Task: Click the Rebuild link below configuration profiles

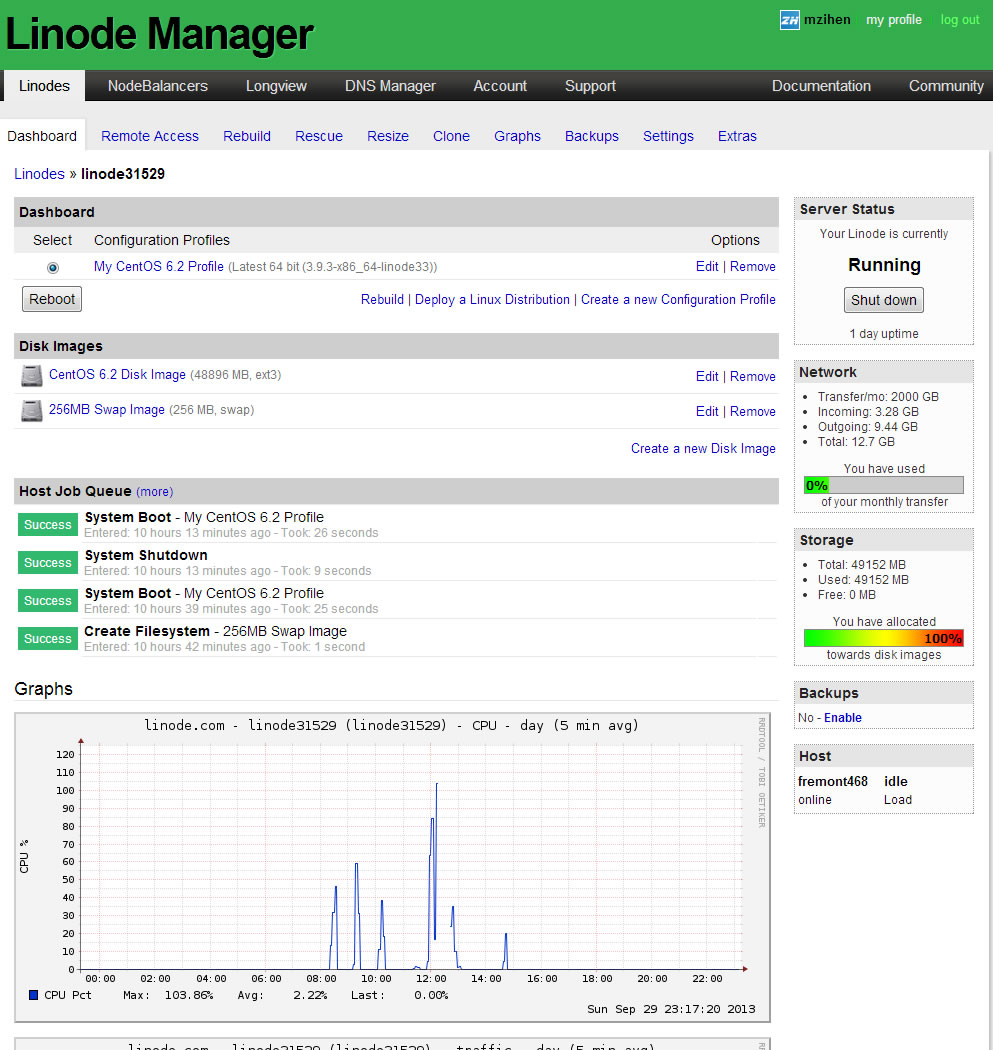Action: [382, 299]
